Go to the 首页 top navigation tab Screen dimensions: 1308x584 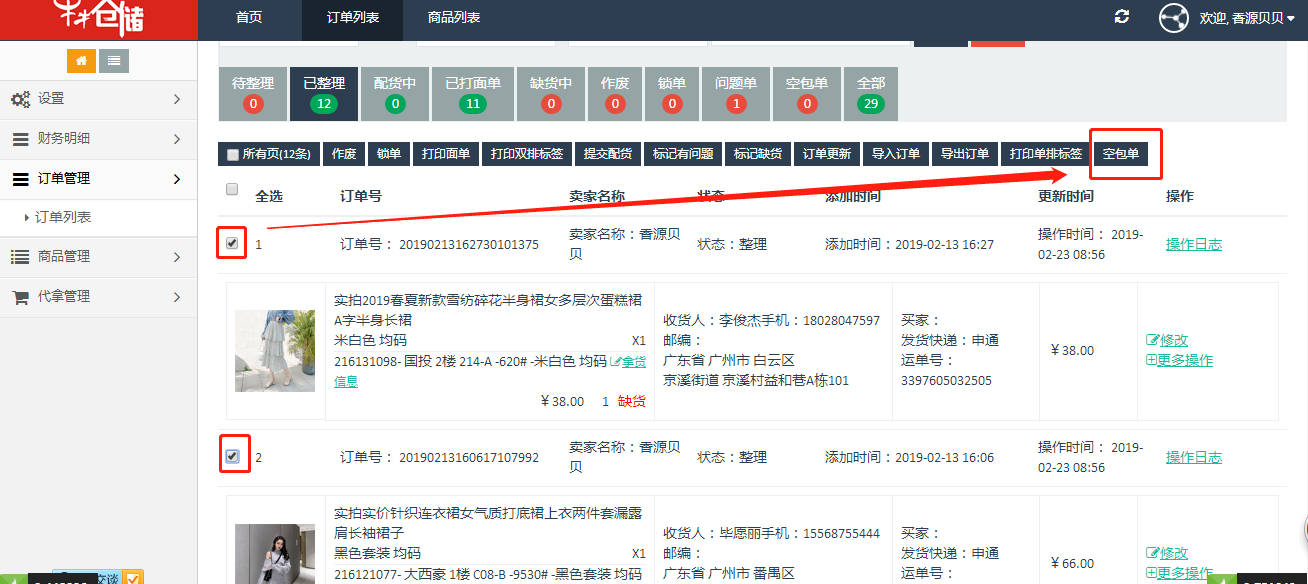[x=249, y=18]
